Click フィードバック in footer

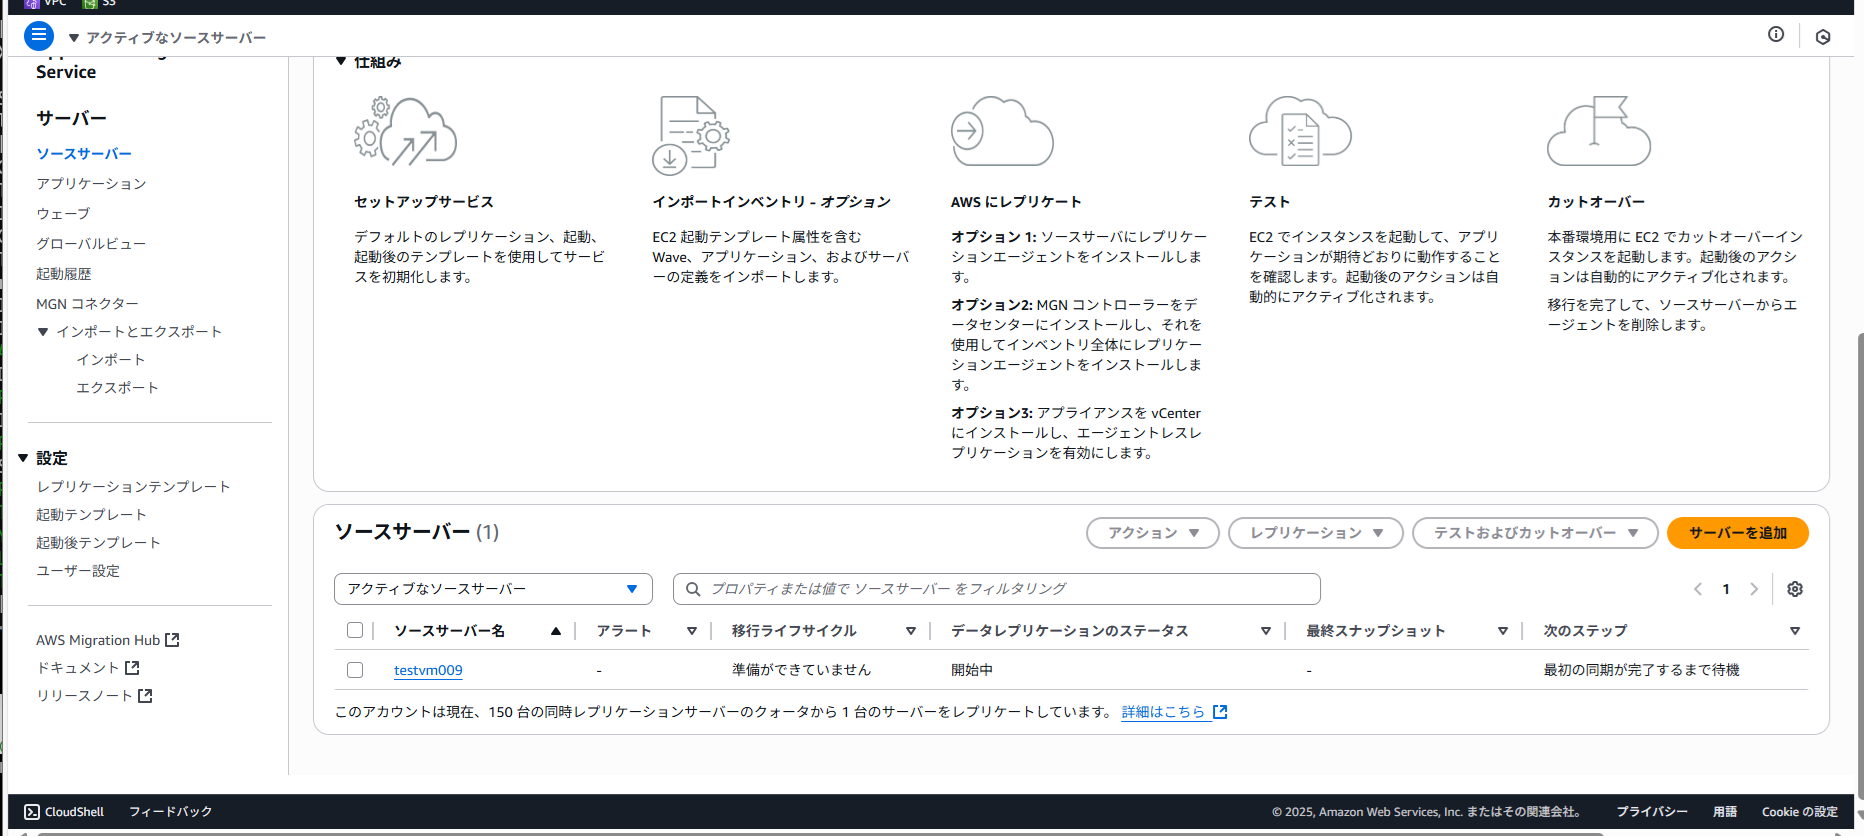click(170, 812)
